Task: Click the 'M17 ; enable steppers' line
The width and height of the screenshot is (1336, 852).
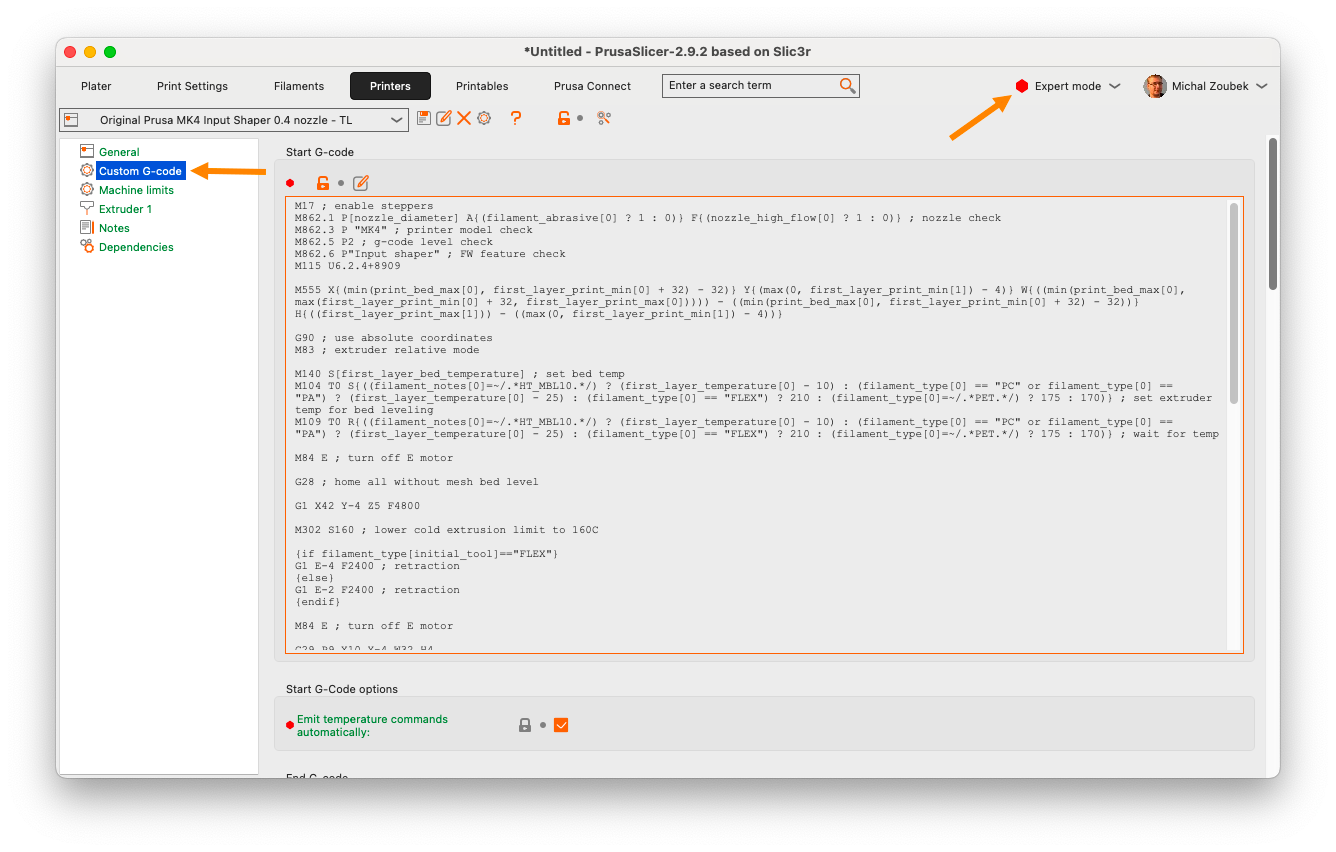Action: point(364,206)
